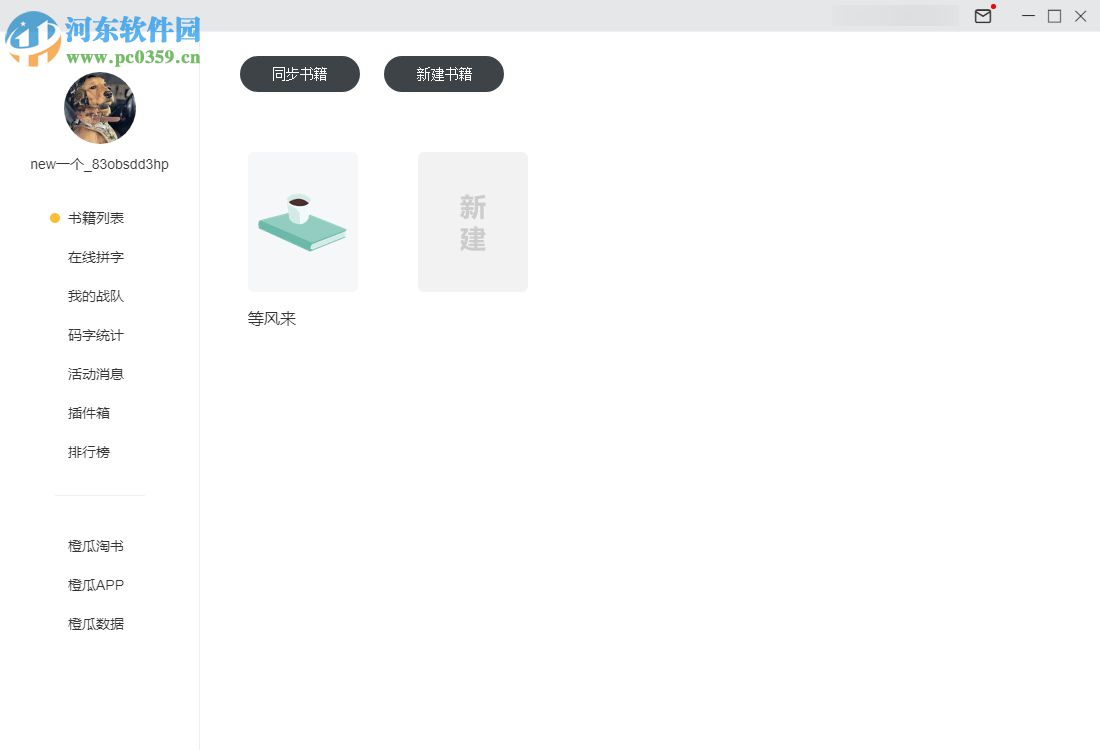Click the sidebar divider line below 排行榜
Viewport: 1100px width, 750px height.
coord(100,495)
